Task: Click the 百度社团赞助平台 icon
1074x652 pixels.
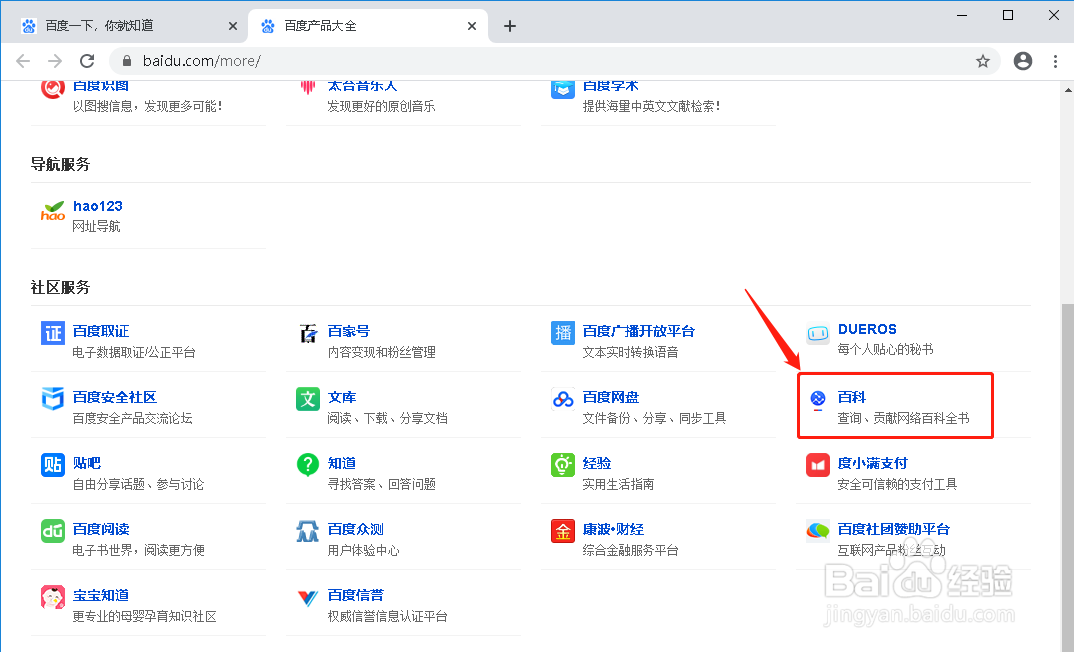Action: (818, 530)
